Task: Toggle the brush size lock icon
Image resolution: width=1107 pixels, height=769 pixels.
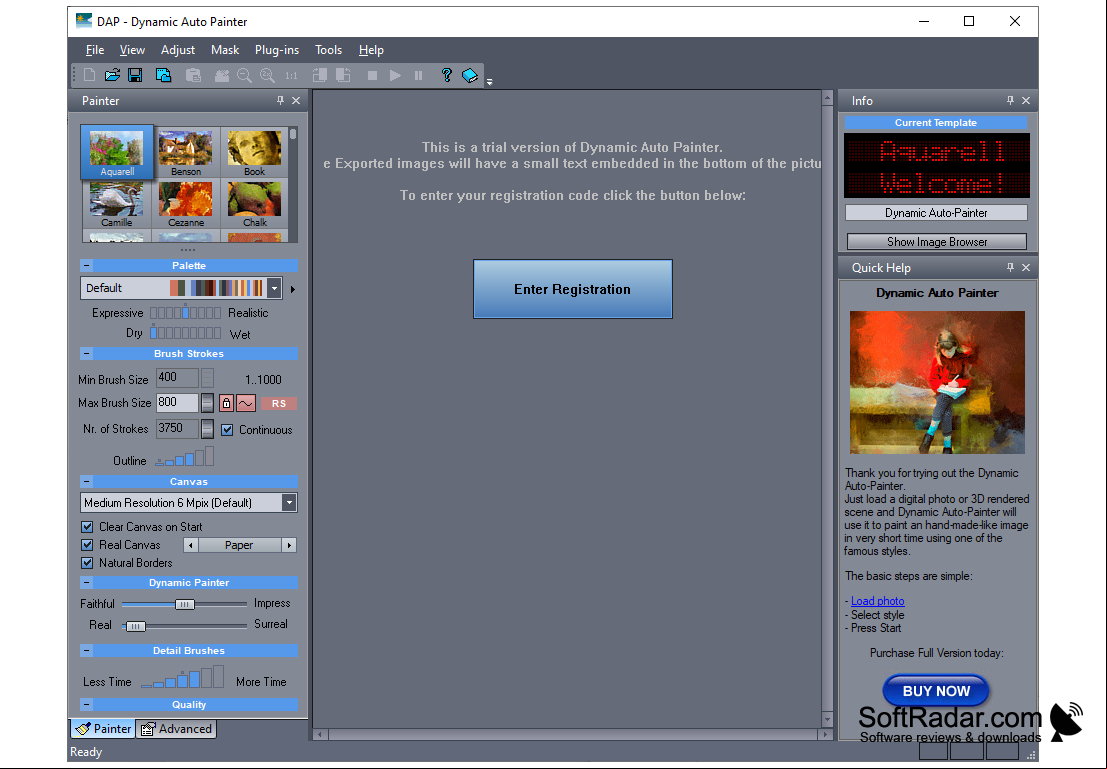Action: pos(226,403)
